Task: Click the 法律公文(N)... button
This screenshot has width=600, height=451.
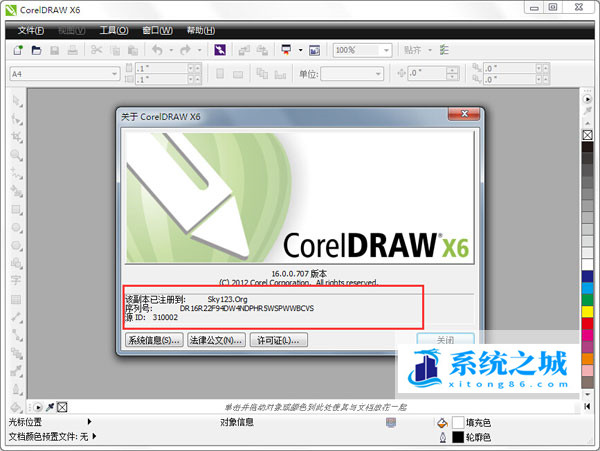Action: click(x=217, y=340)
